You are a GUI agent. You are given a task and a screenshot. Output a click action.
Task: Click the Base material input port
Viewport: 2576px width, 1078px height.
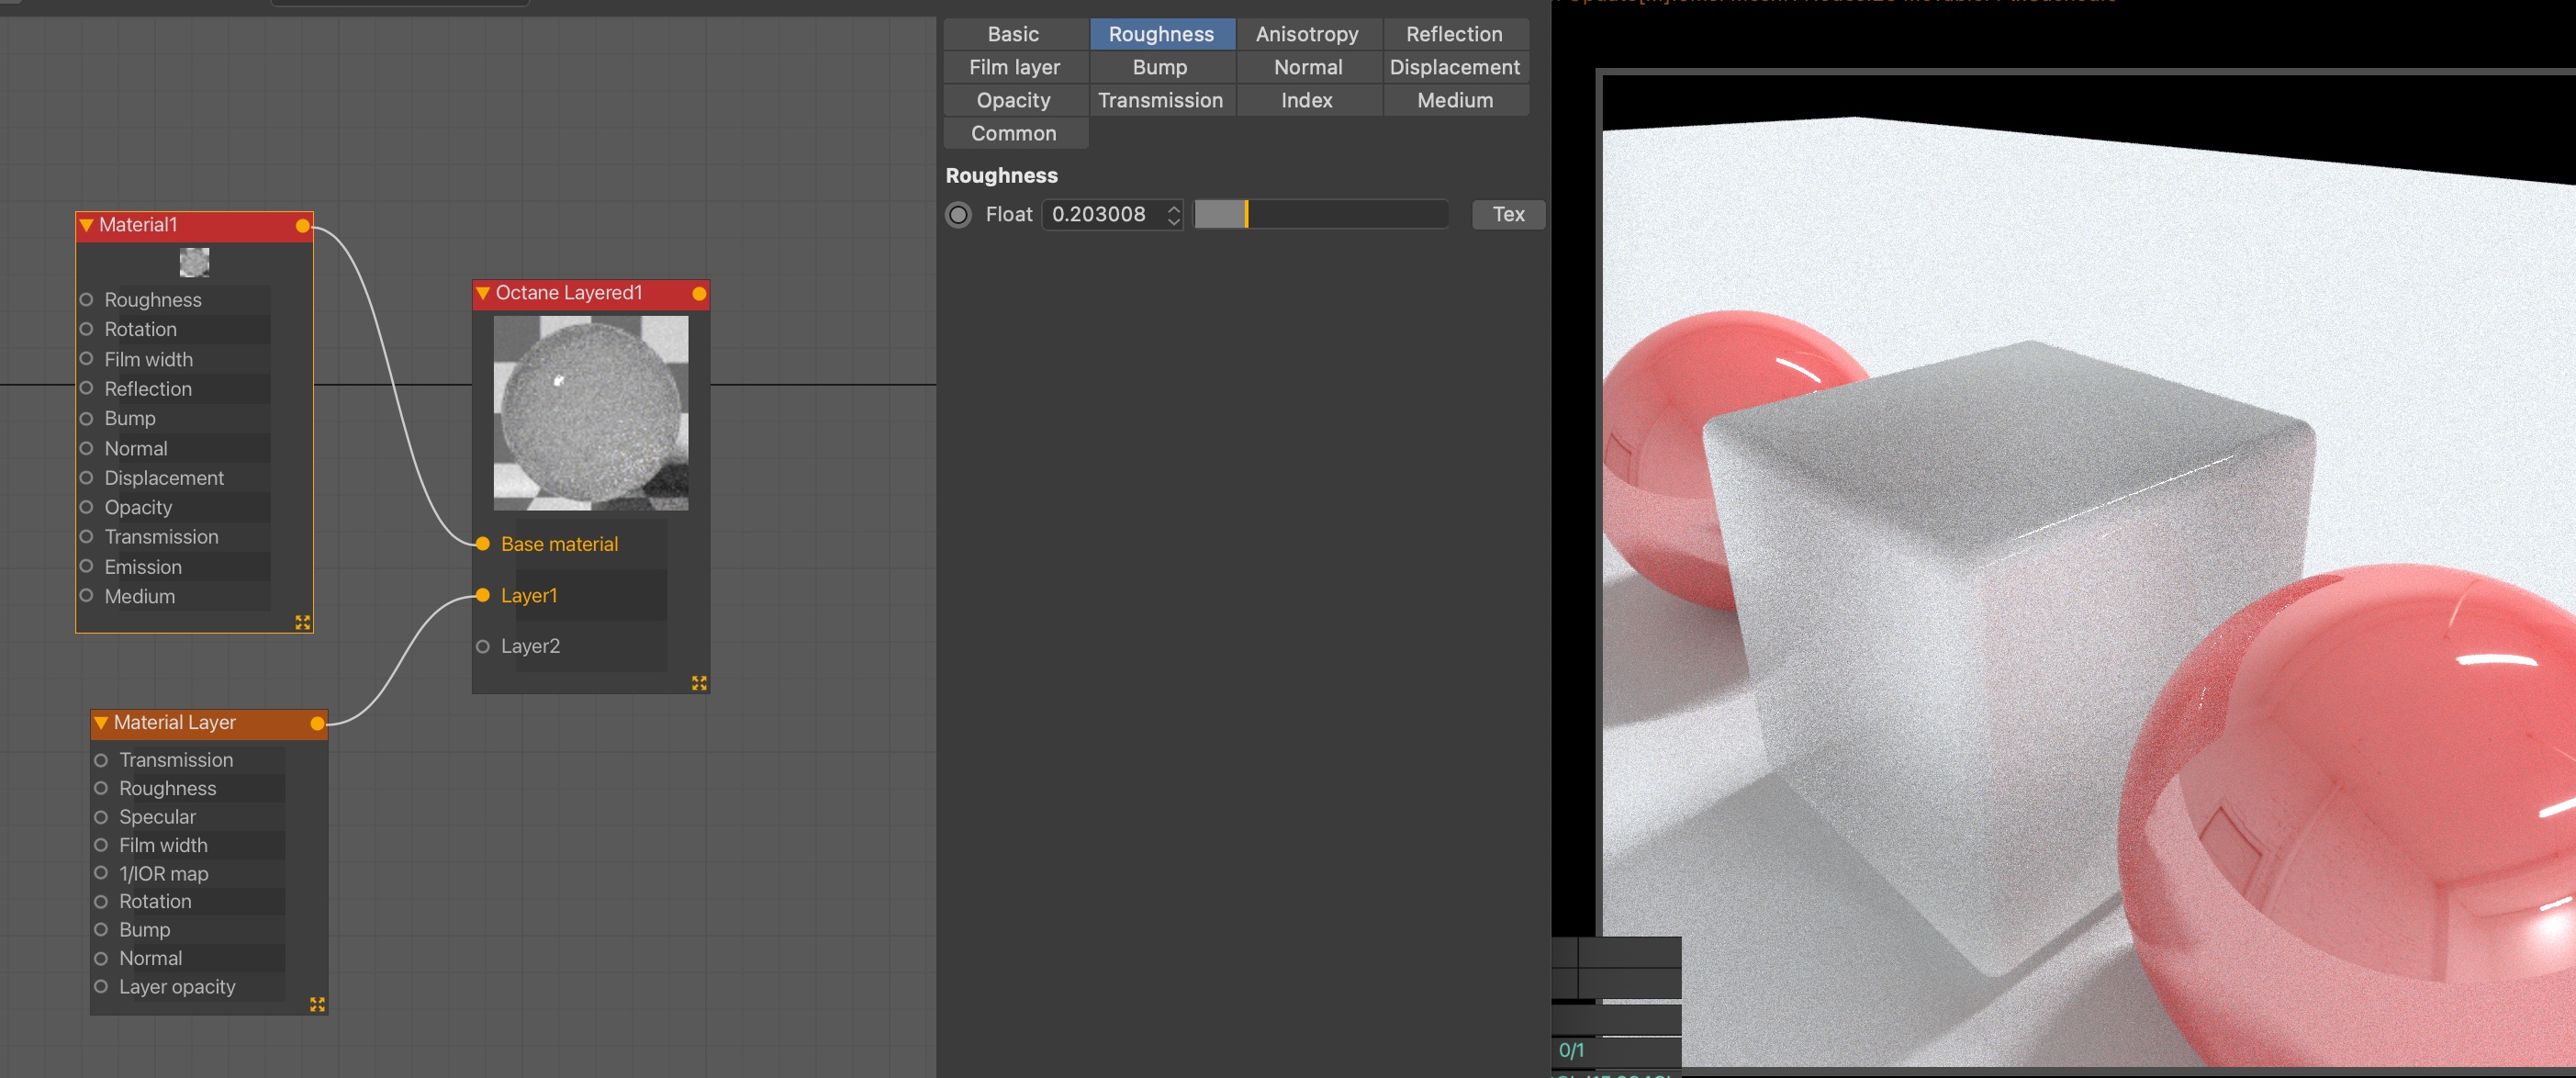pos(483,544)
